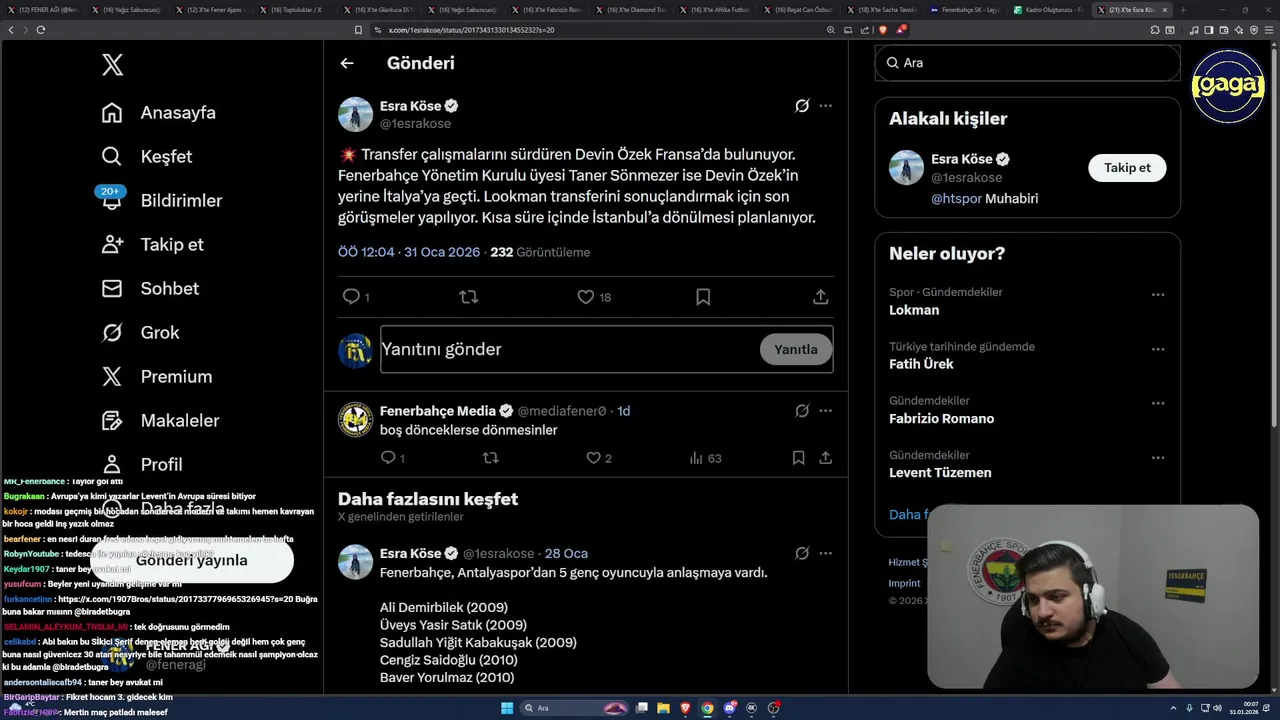
Task: Switch to Fenerbahçe SK browser tab
Action: [964, 10]
